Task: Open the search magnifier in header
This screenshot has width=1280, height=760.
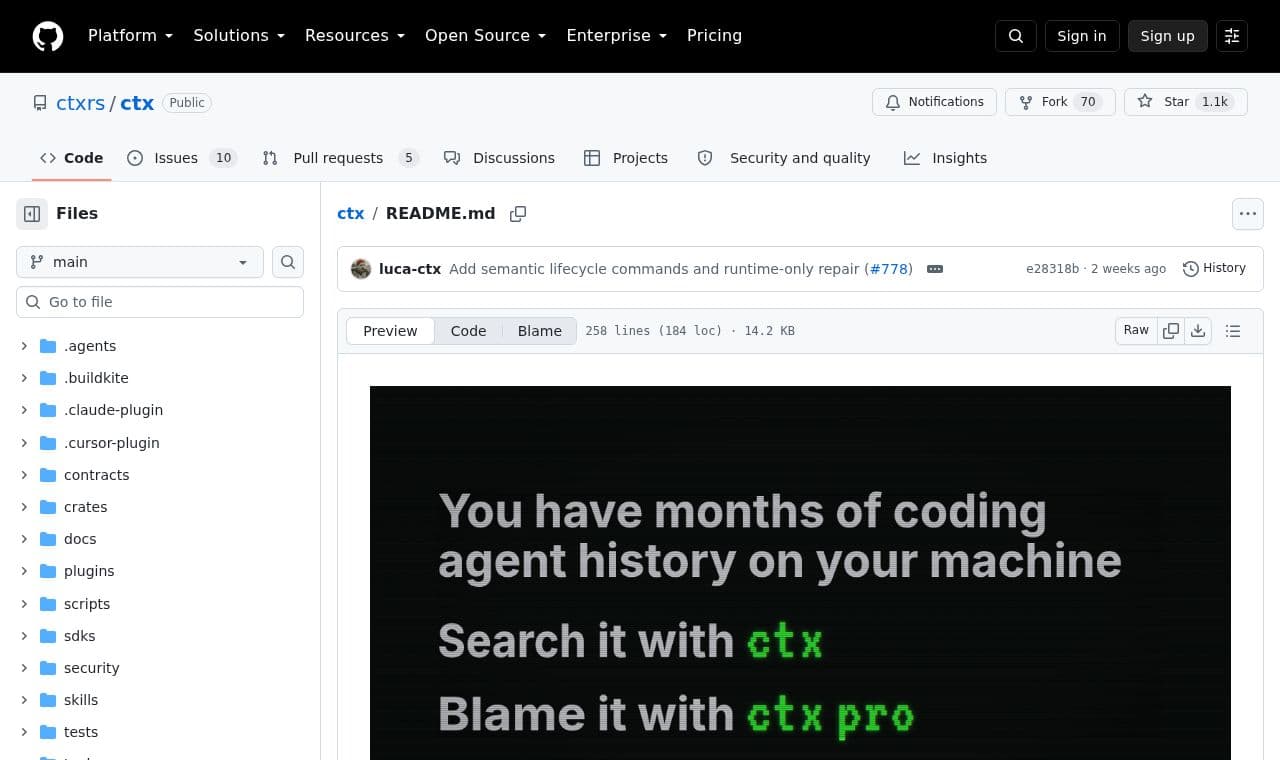Action: (x=1016, y=36)
